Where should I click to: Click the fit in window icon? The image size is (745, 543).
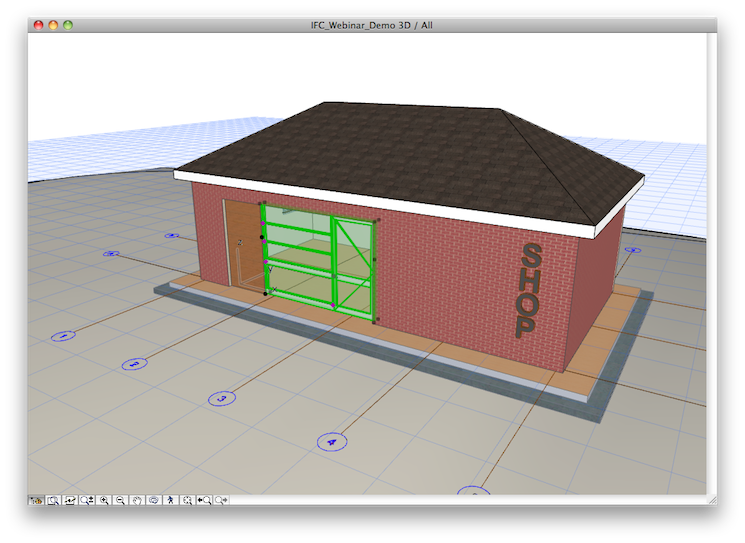coord(187,500)
